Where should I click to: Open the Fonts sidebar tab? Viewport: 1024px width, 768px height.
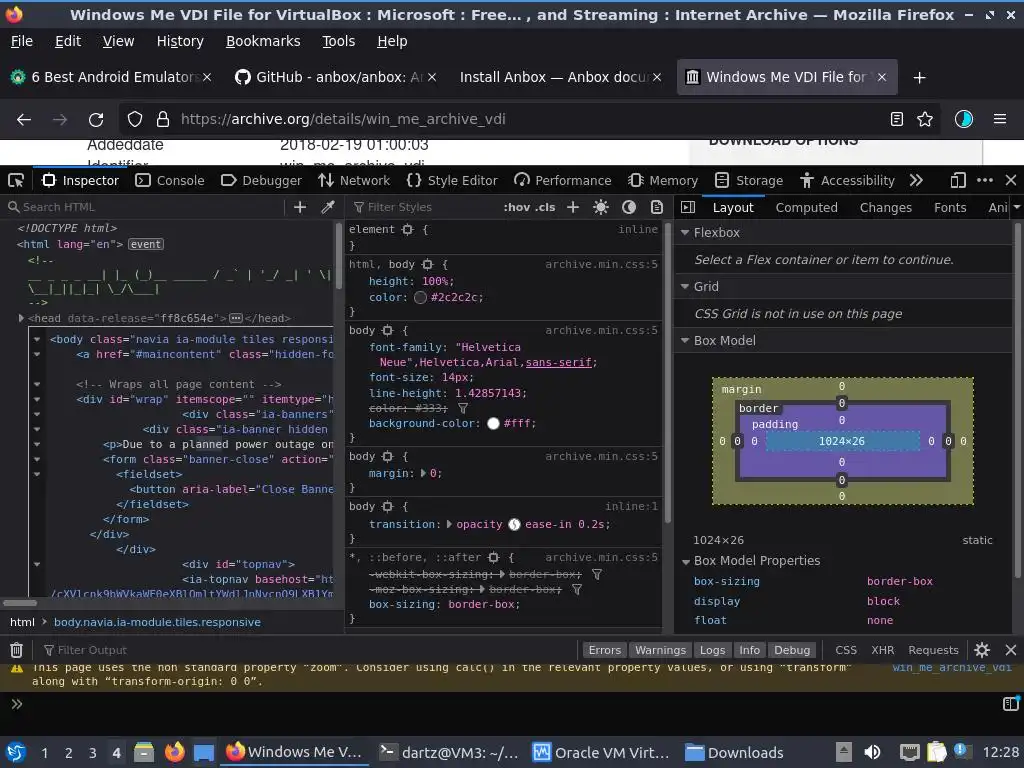pyautogui.click(x=950, y=207)
